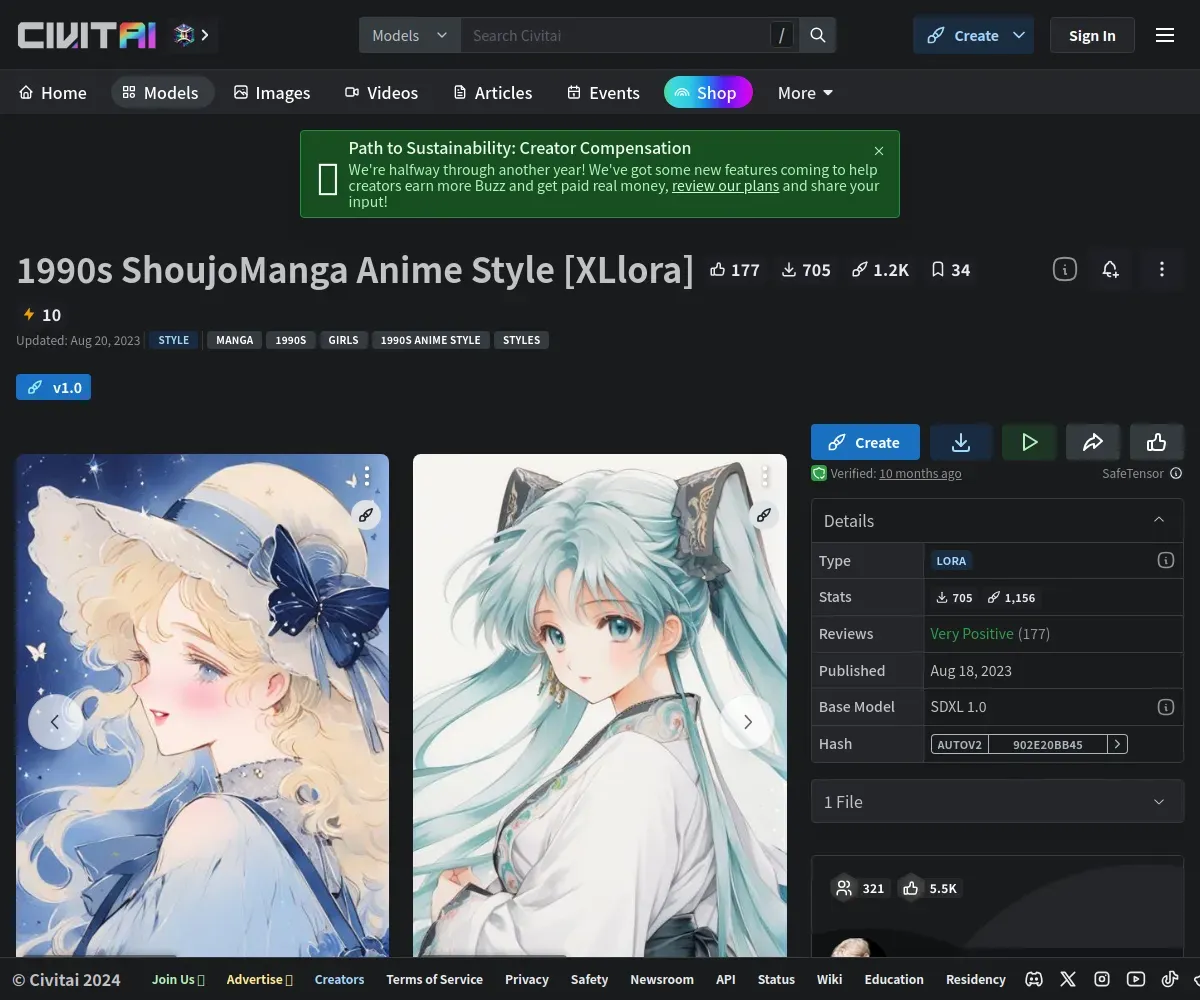Open the Videos tab
Screen dimensions: 1200x1000
[x=382, y=92]
